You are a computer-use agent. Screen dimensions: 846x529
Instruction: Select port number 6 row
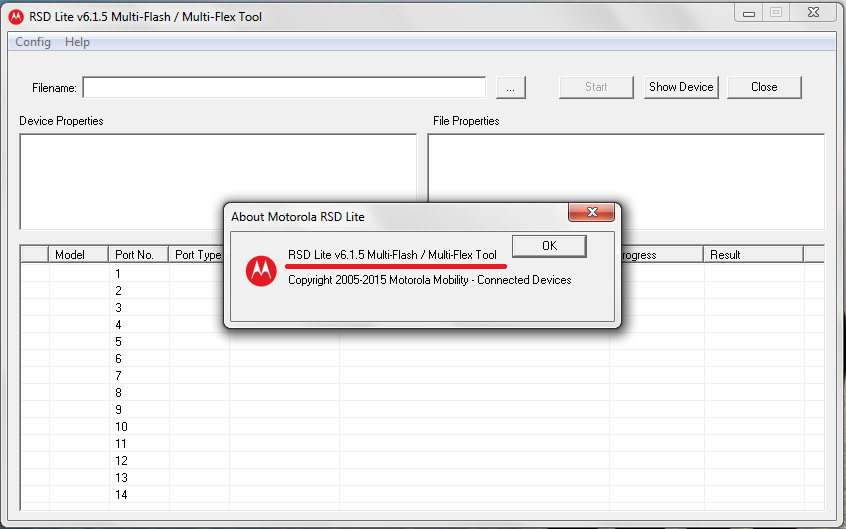(x=422, y=358)
